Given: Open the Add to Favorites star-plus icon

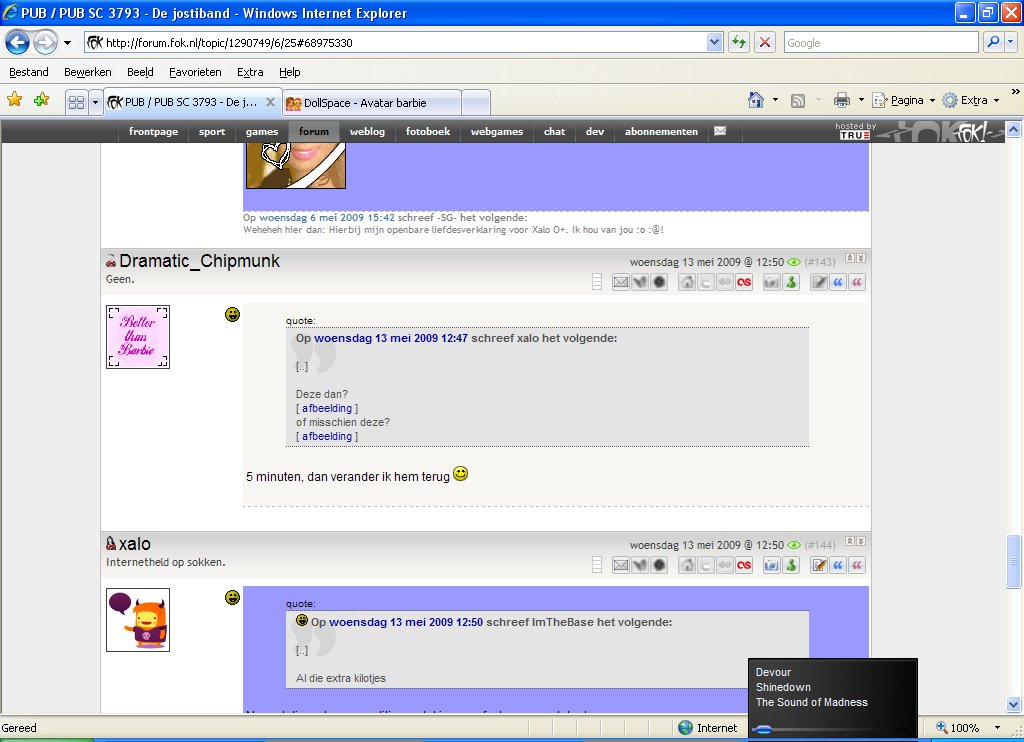Looking at the screenshot, I should click(x=41, y=100).
